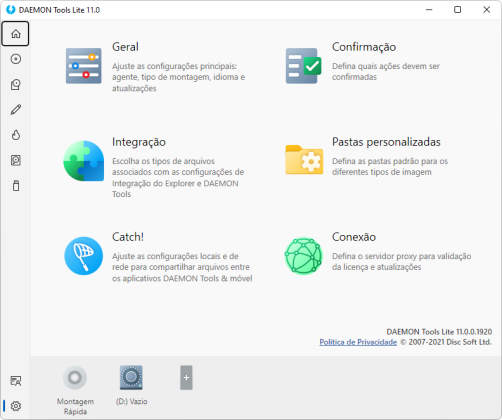The height and width of the screenshot is (420, 502).
Task: Select the virtual HDD sidebar icon
Action: pos(16,160)
